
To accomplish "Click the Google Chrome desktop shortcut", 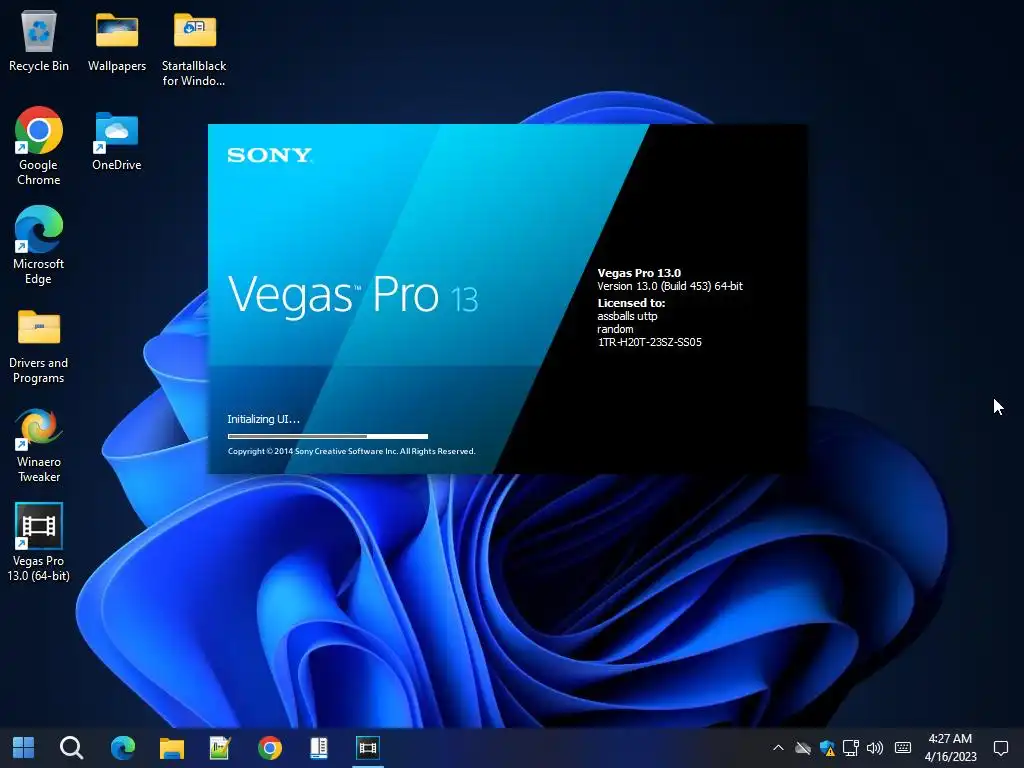I will point(39,146).
